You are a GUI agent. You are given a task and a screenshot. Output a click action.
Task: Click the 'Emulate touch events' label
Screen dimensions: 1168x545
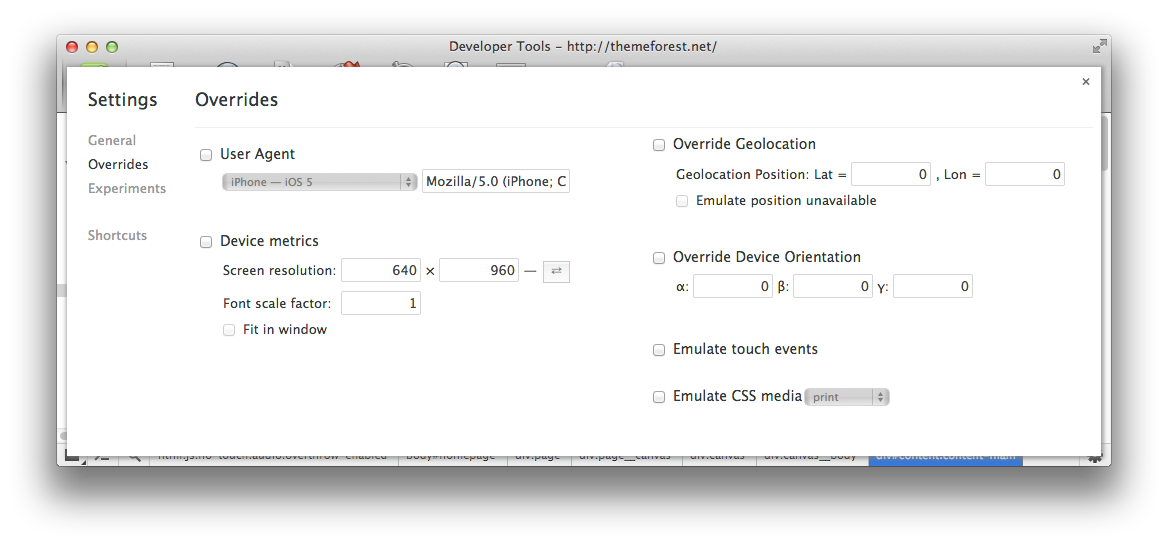point(745,349)
